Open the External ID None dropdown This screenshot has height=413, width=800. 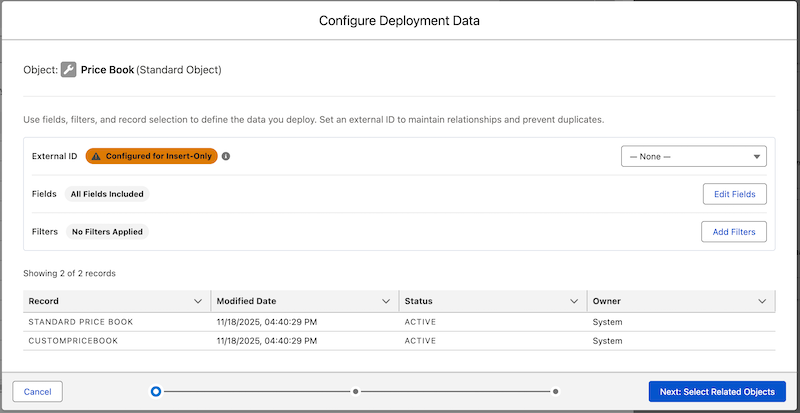(693, 156)
